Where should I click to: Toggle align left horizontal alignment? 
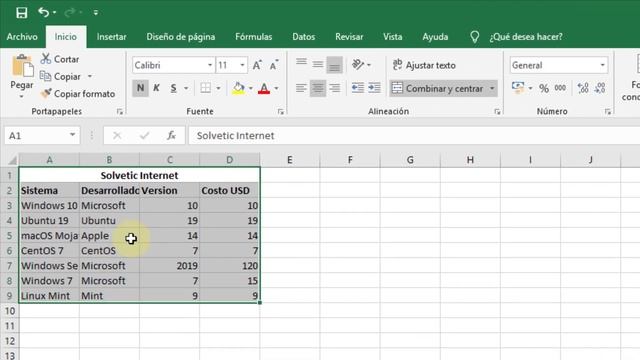coord(301,88)
